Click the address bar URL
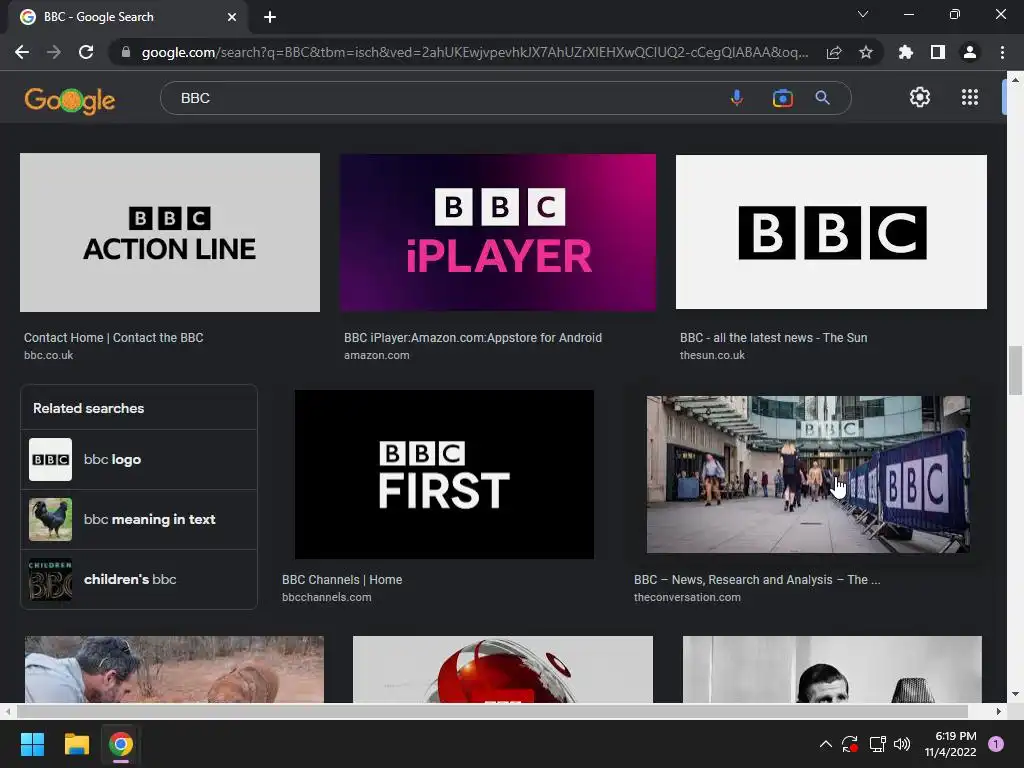Image resolution: width=1024 pixels, height=768 pixels. (475, 52)
